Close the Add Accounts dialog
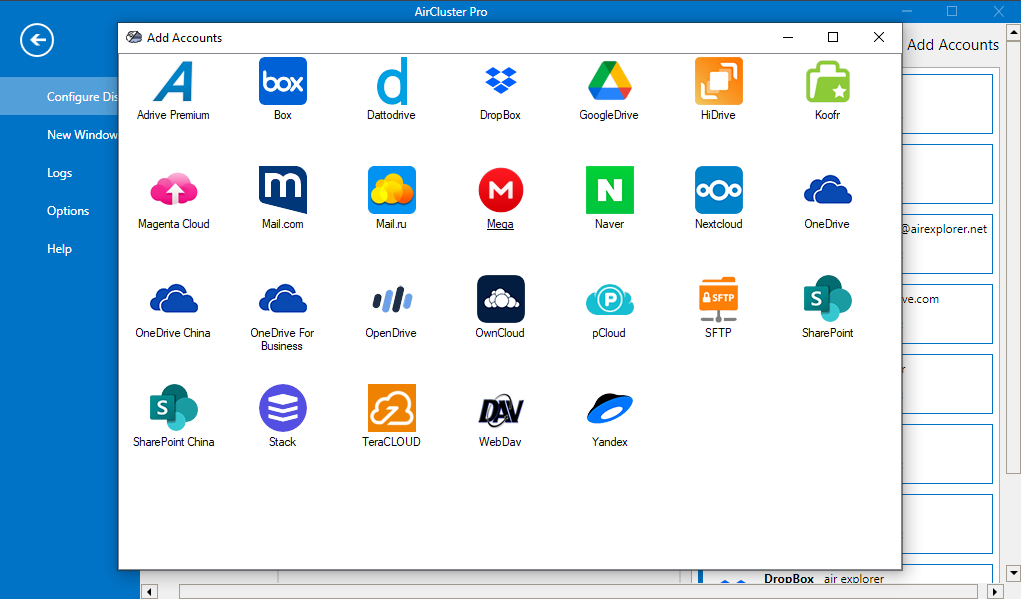This screenshot has height=599, width=1021. click(x=878, y=37)
